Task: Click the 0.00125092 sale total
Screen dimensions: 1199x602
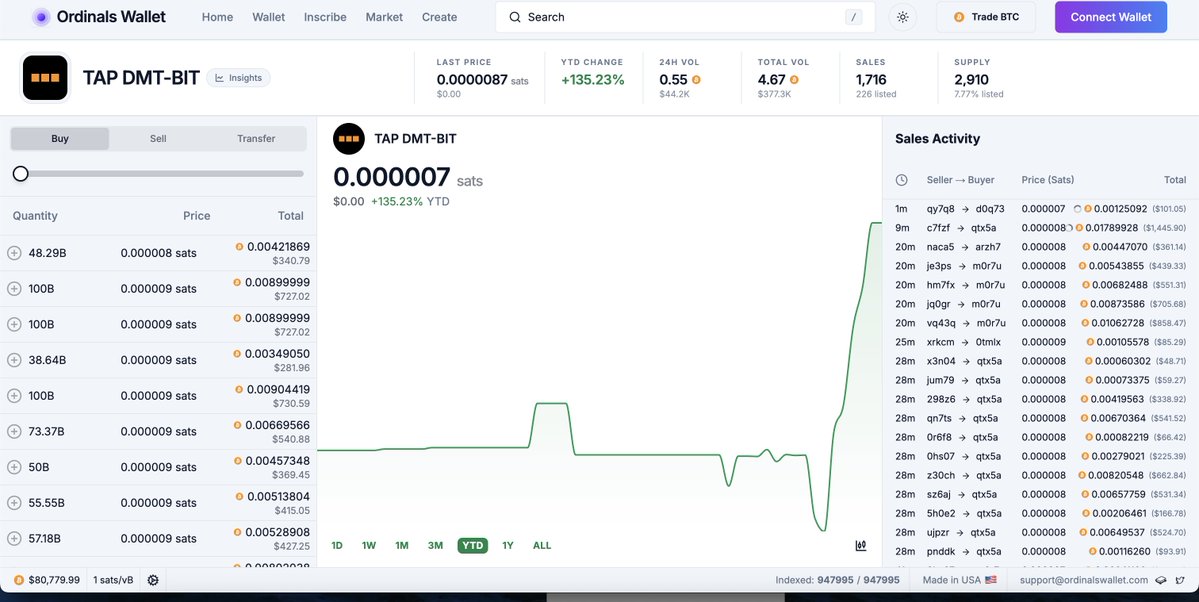Action: (x=1120, y=209)
